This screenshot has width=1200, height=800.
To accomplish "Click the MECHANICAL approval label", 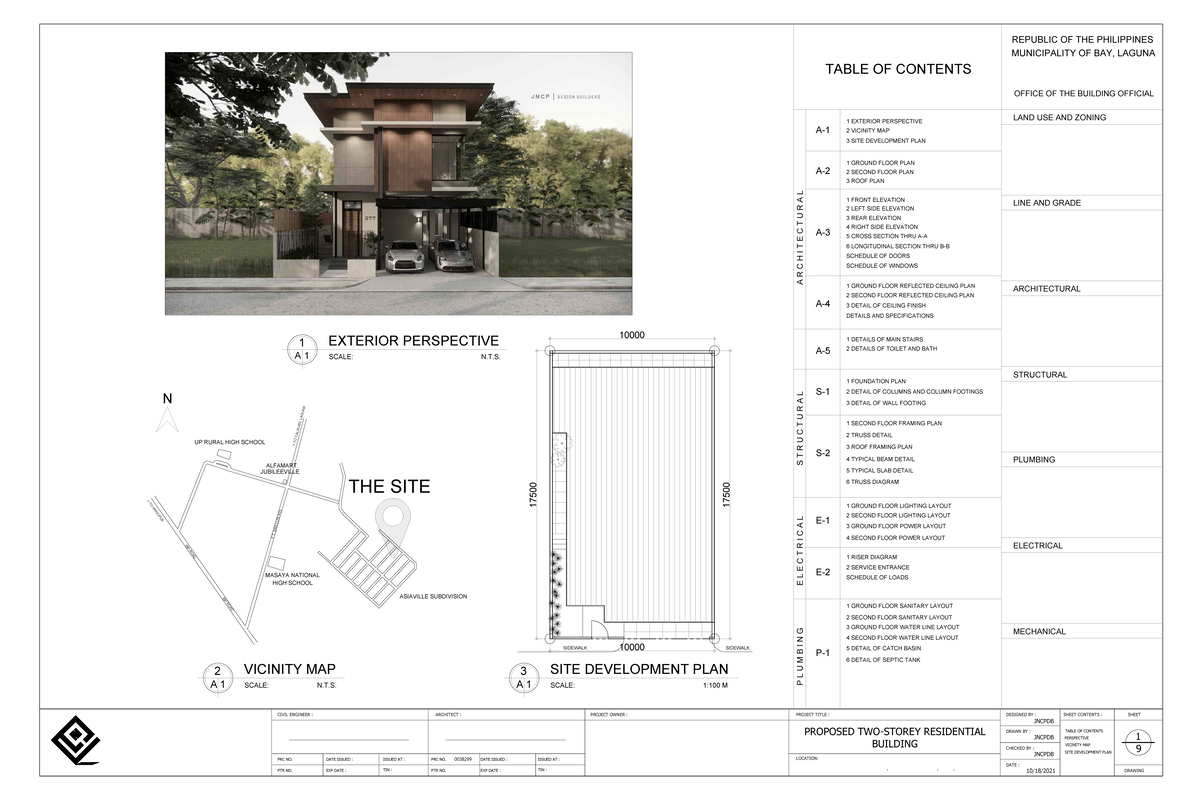I will [x=1039, y=632].
